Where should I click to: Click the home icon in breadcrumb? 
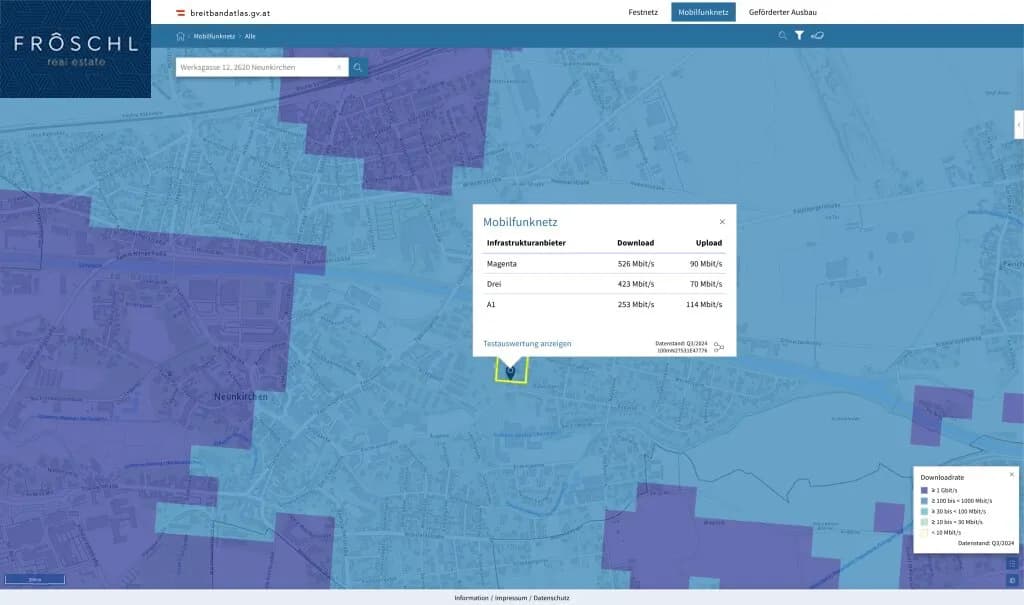click(x=180, y=36)
